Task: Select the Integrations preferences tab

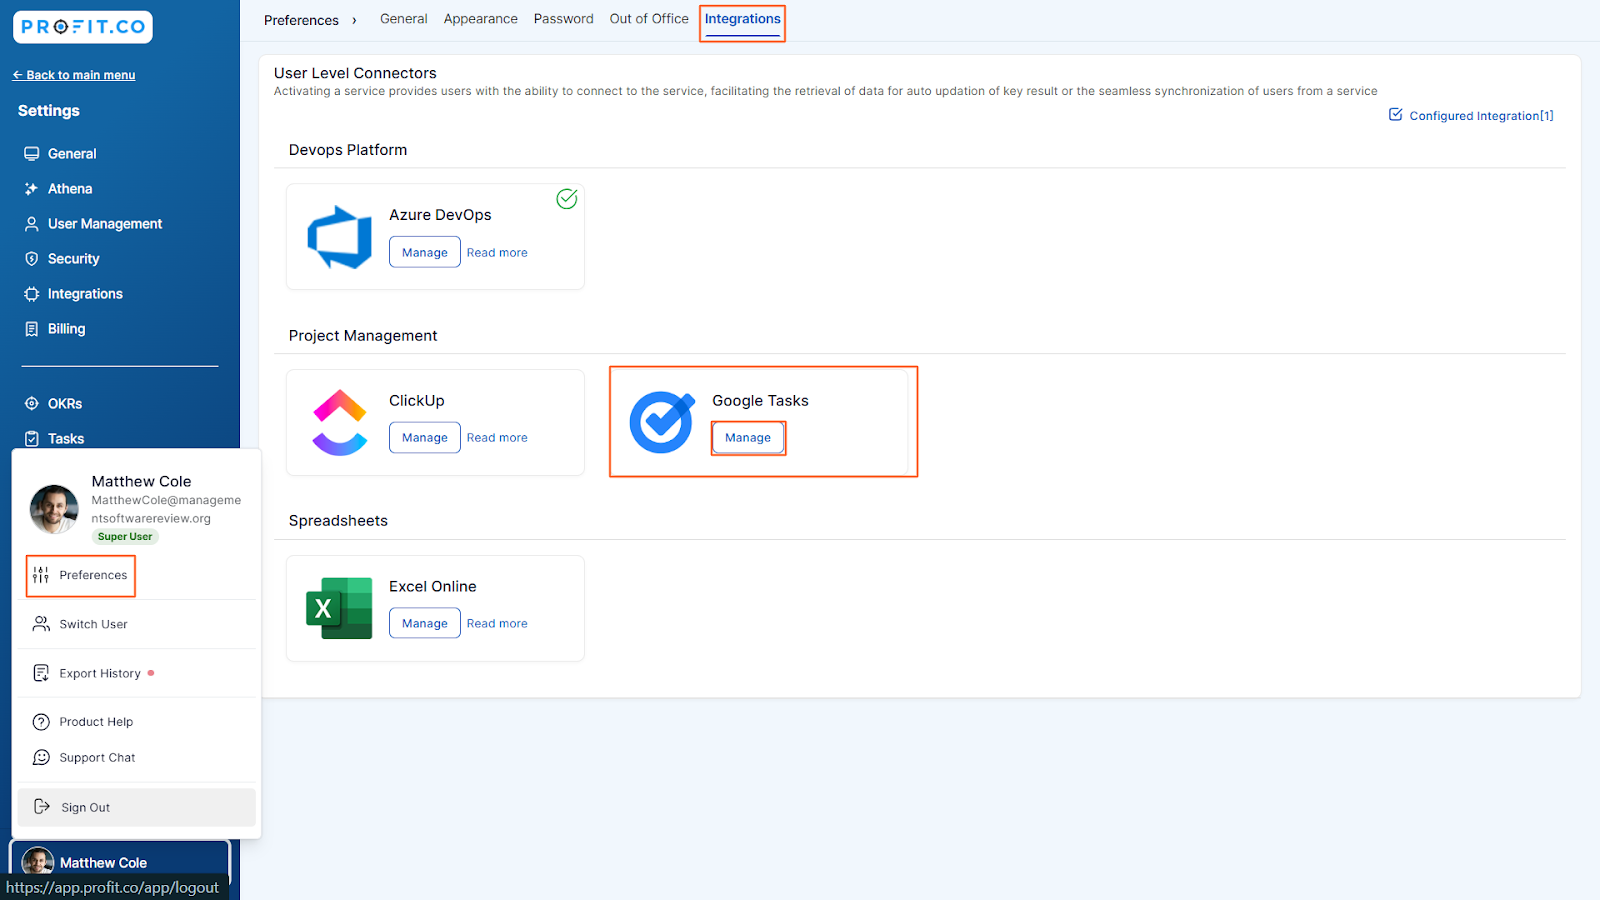Action: click(742, 19)
